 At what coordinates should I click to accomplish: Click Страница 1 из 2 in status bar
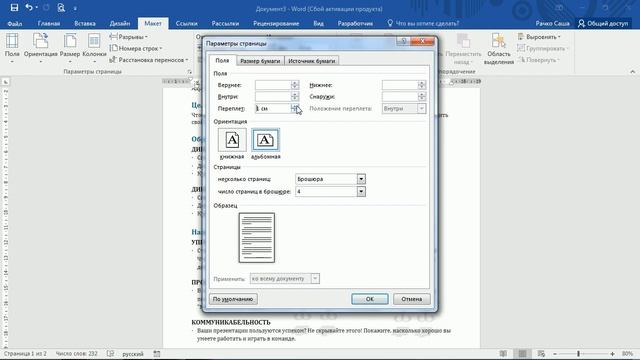tap(25, 353)
